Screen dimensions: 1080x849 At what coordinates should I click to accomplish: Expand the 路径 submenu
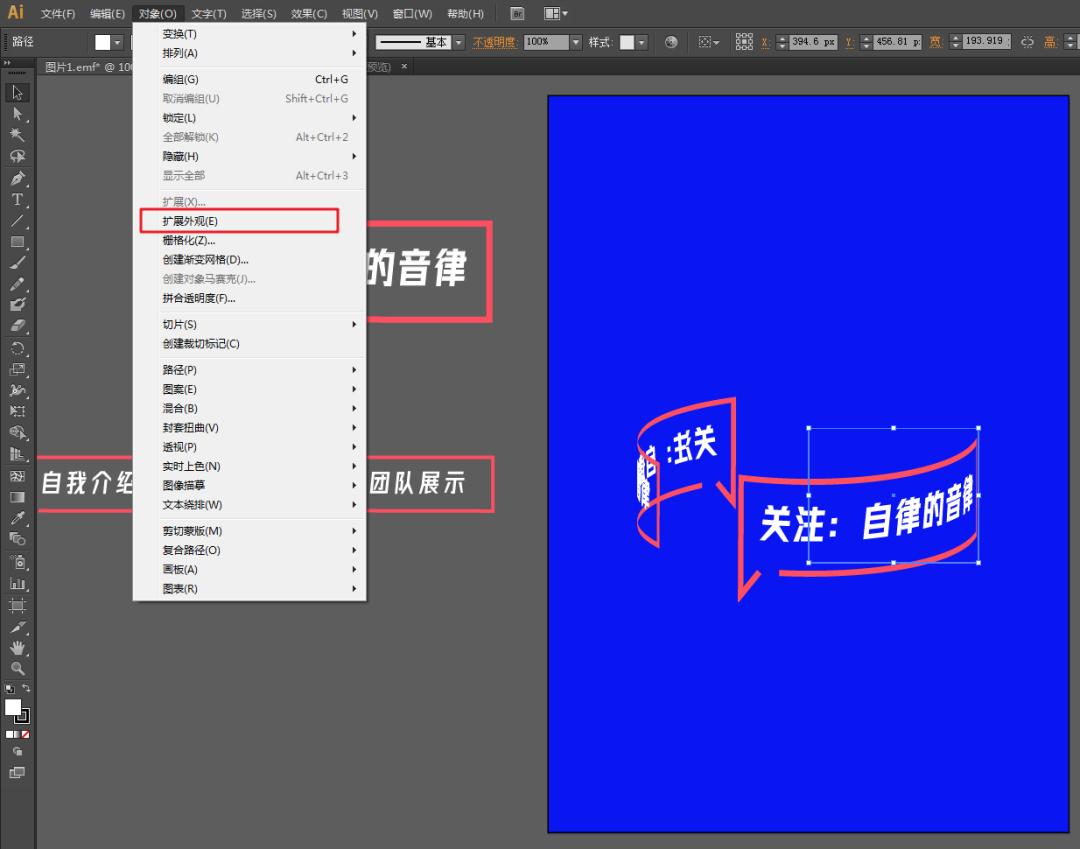point(180,369)
